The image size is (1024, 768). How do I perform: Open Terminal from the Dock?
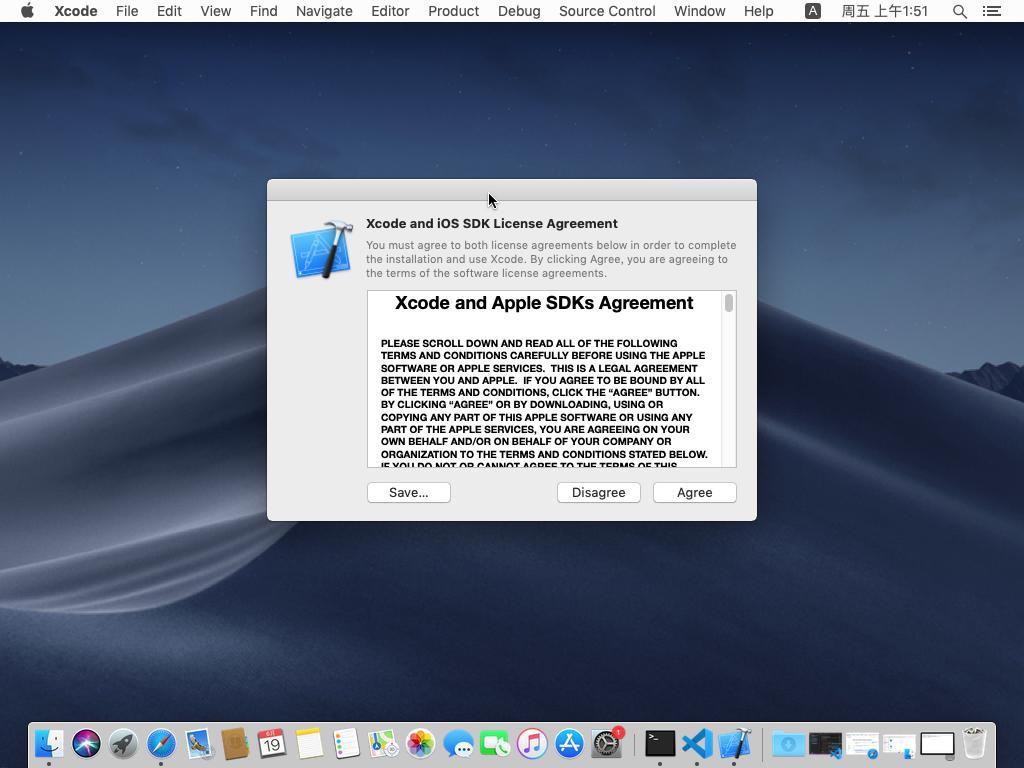[660, 743]
